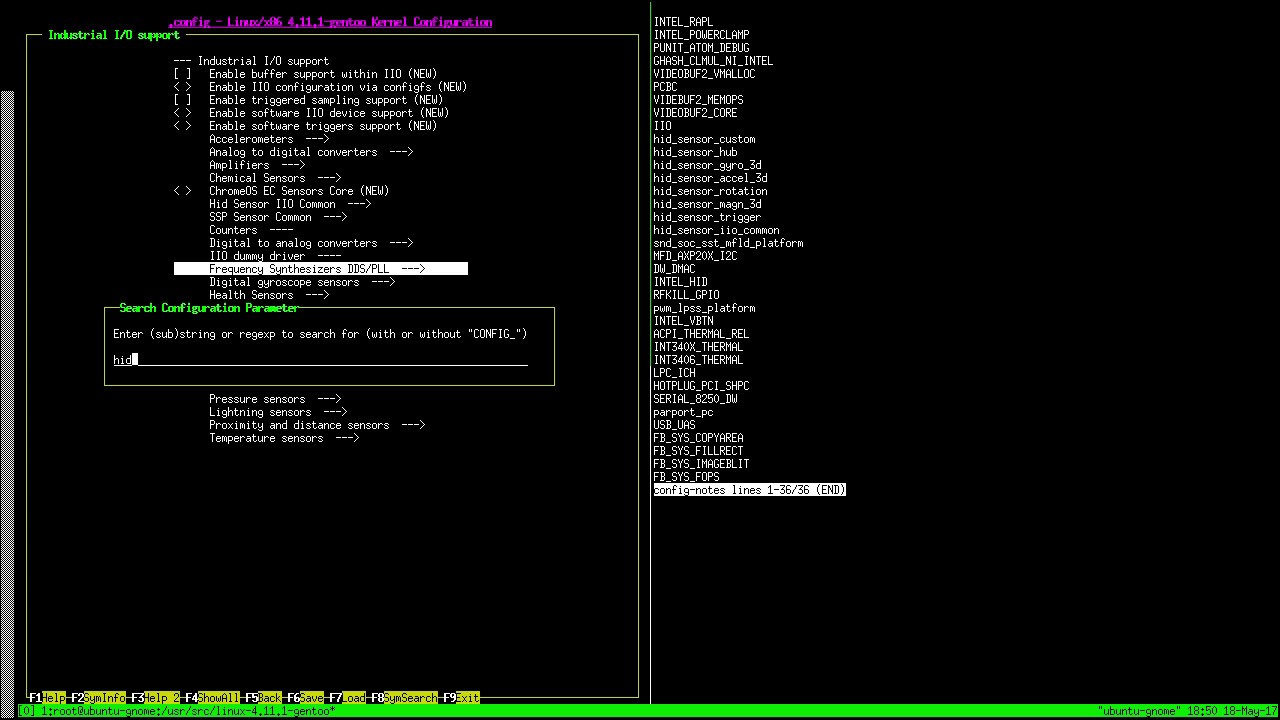1280x720 pixels.
Task: Click Industrial I/O support header line
Action: tap(251, 61)
